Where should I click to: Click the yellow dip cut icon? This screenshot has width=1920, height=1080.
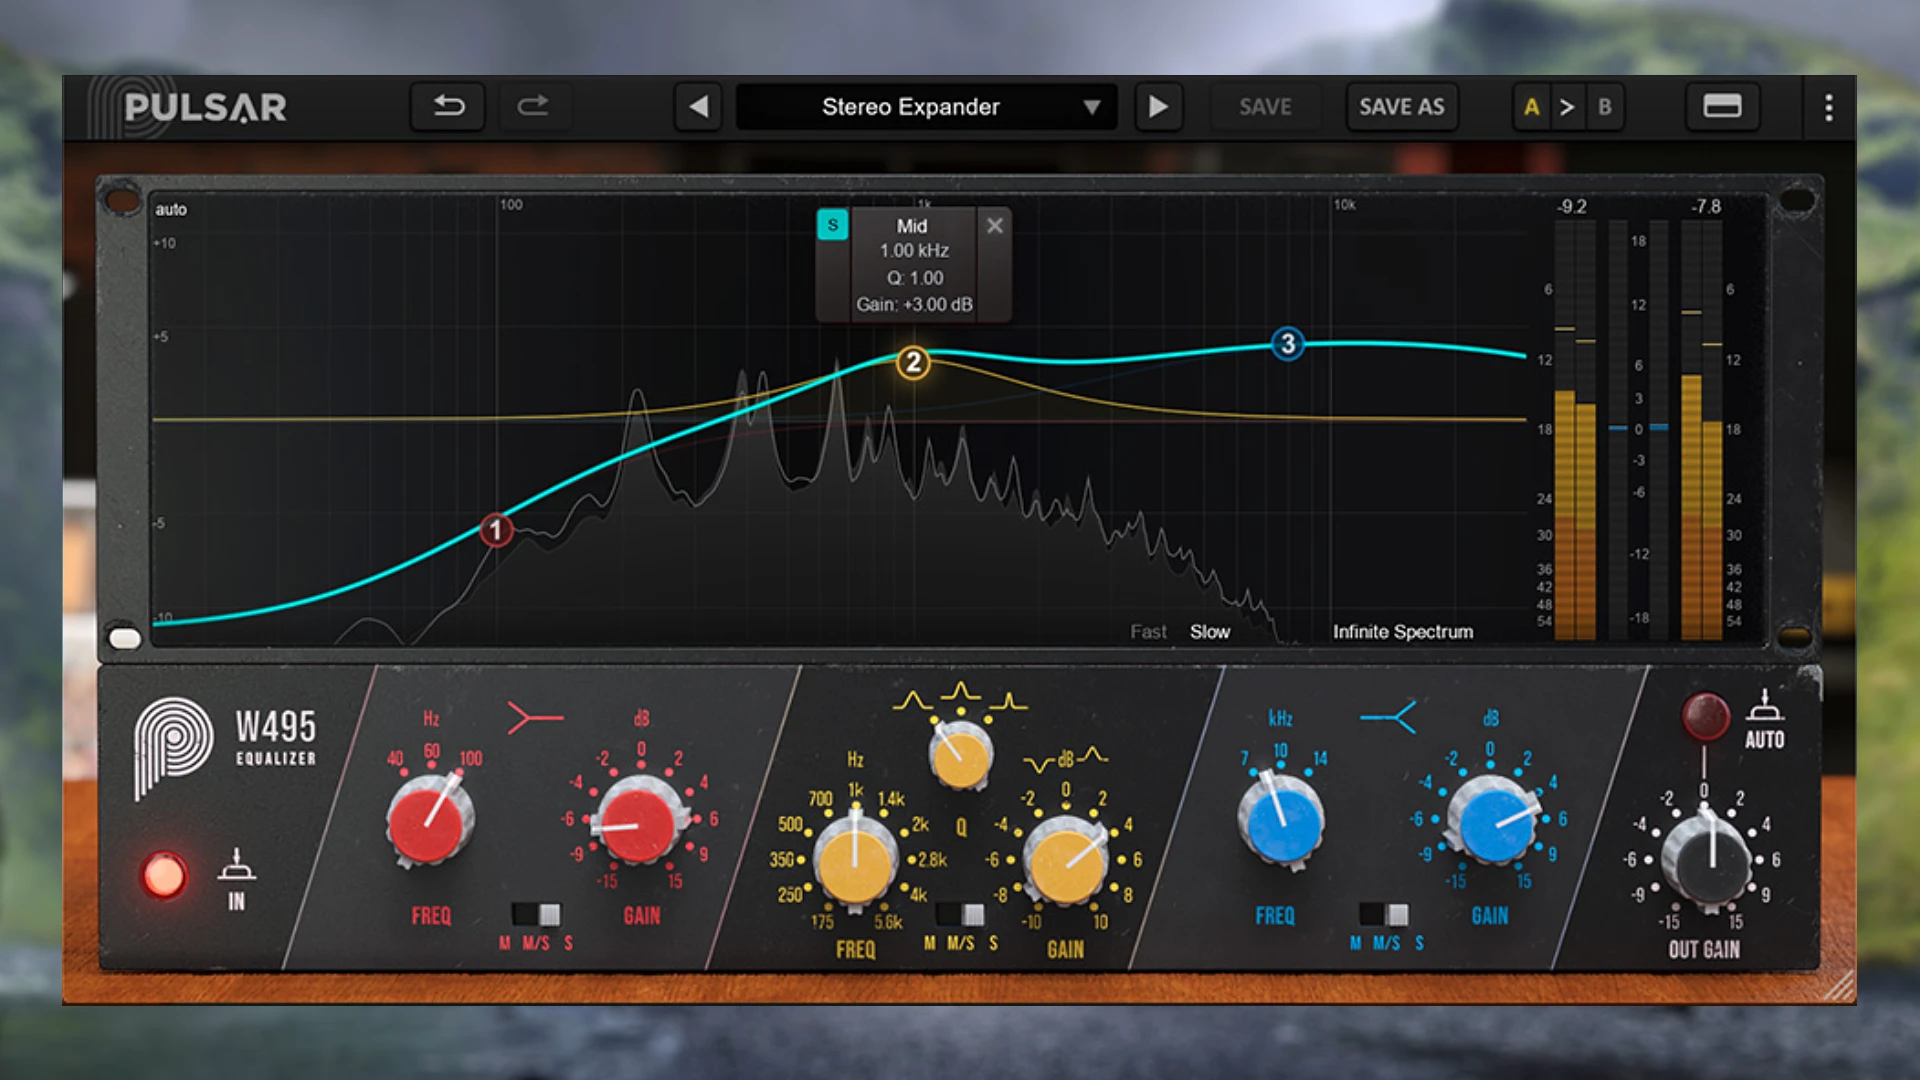coord(1039,765)
